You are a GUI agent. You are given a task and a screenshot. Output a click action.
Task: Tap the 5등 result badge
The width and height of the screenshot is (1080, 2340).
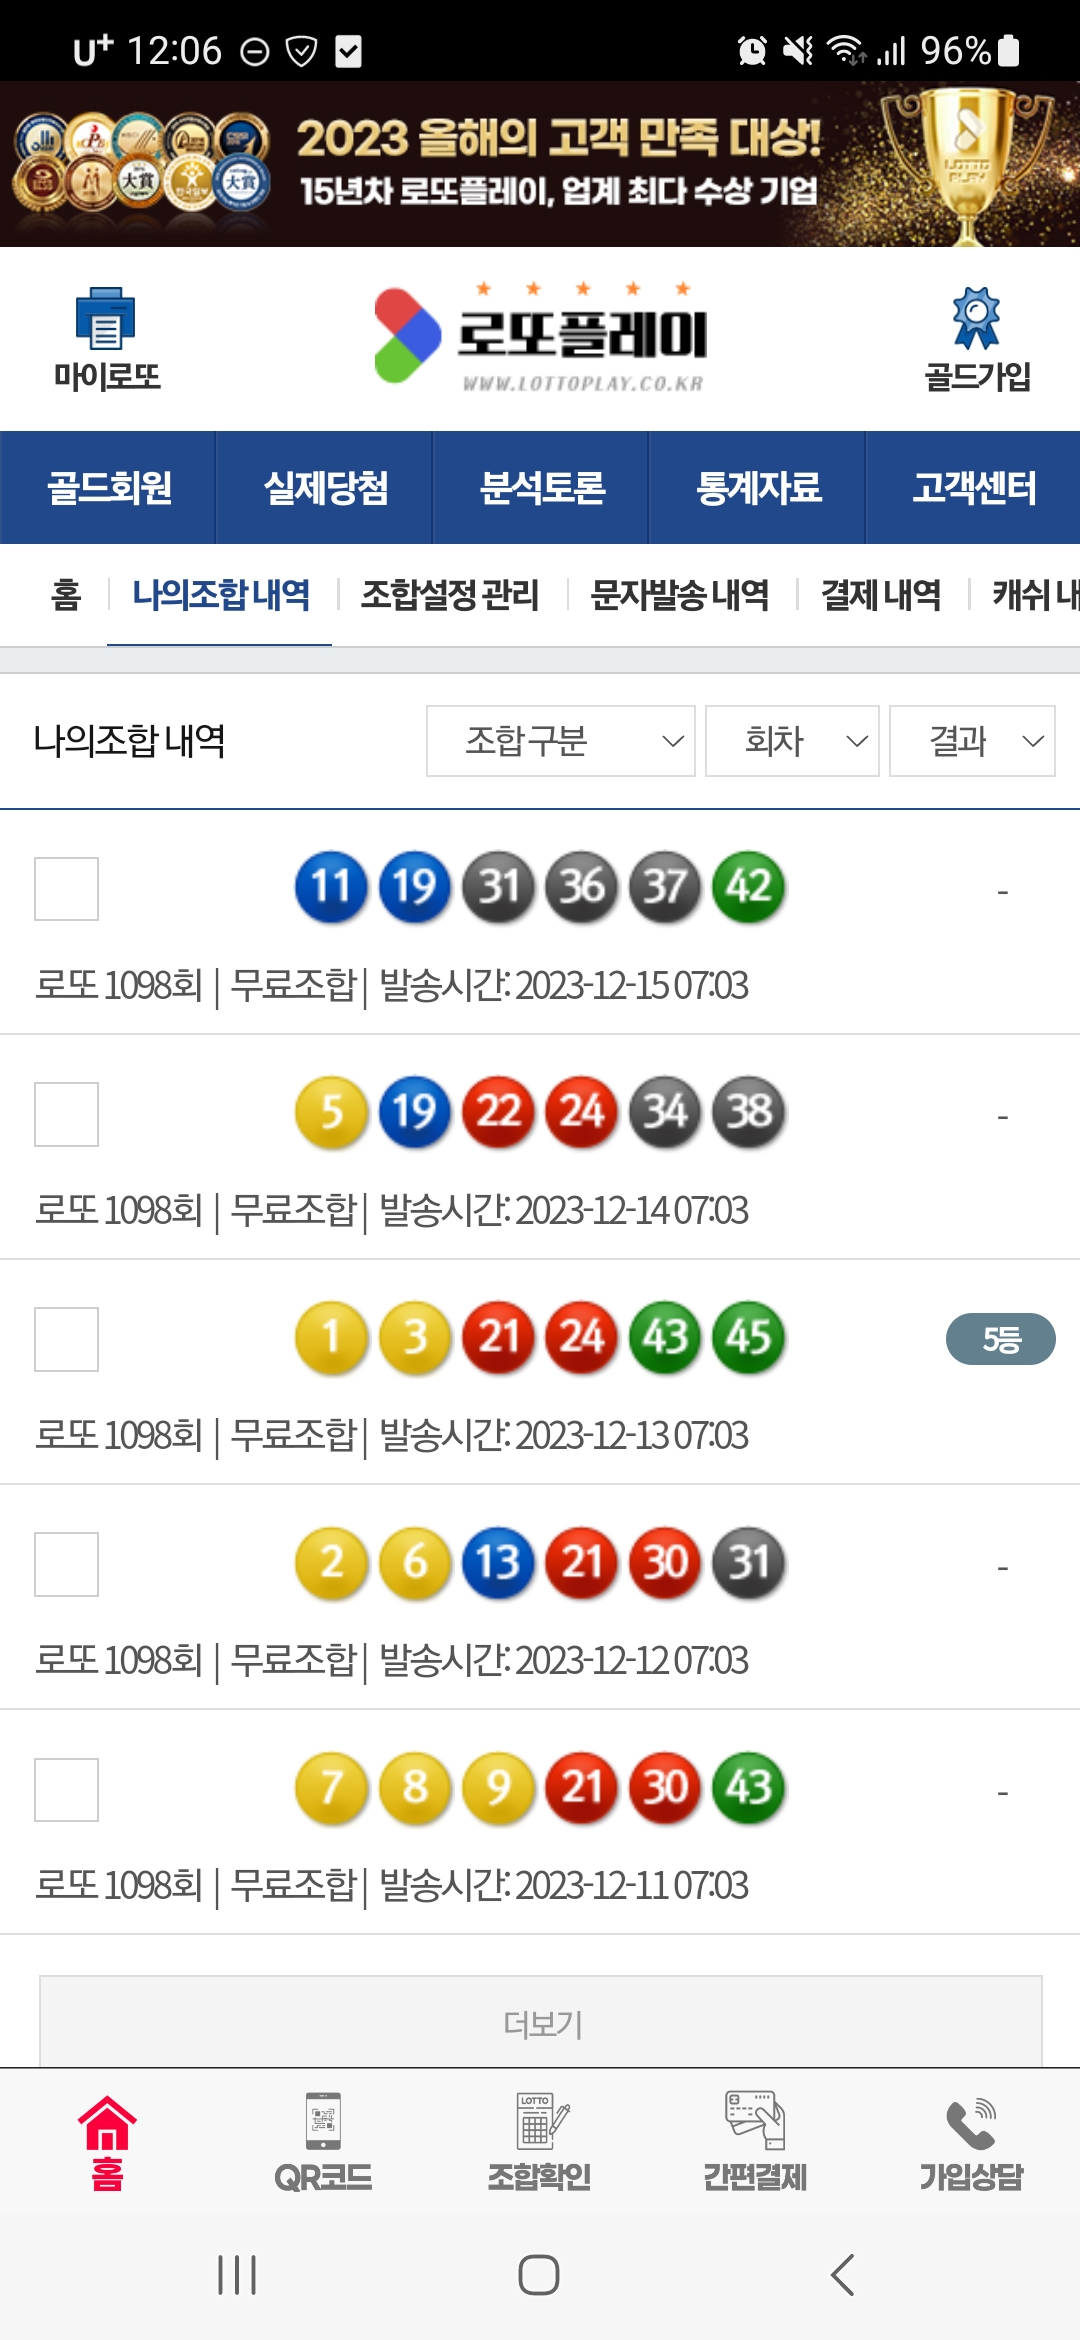point(1000,1339)
